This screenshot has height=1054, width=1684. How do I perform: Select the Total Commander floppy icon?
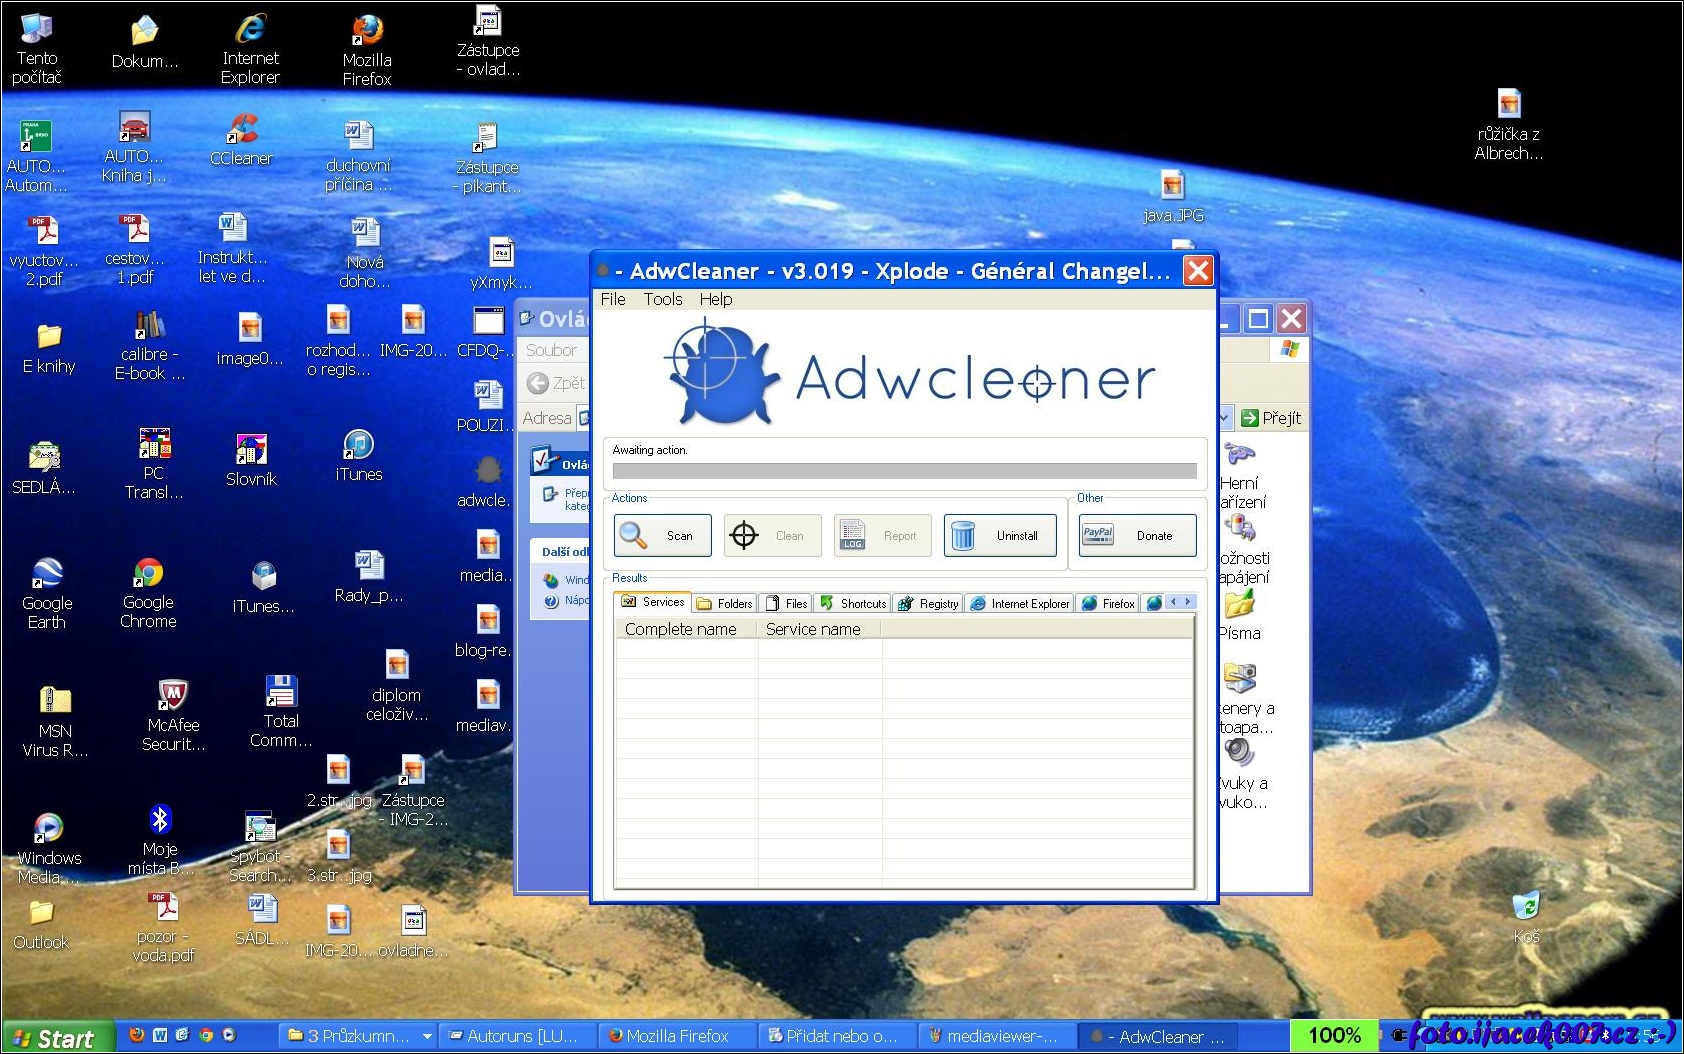pos(281,711)
